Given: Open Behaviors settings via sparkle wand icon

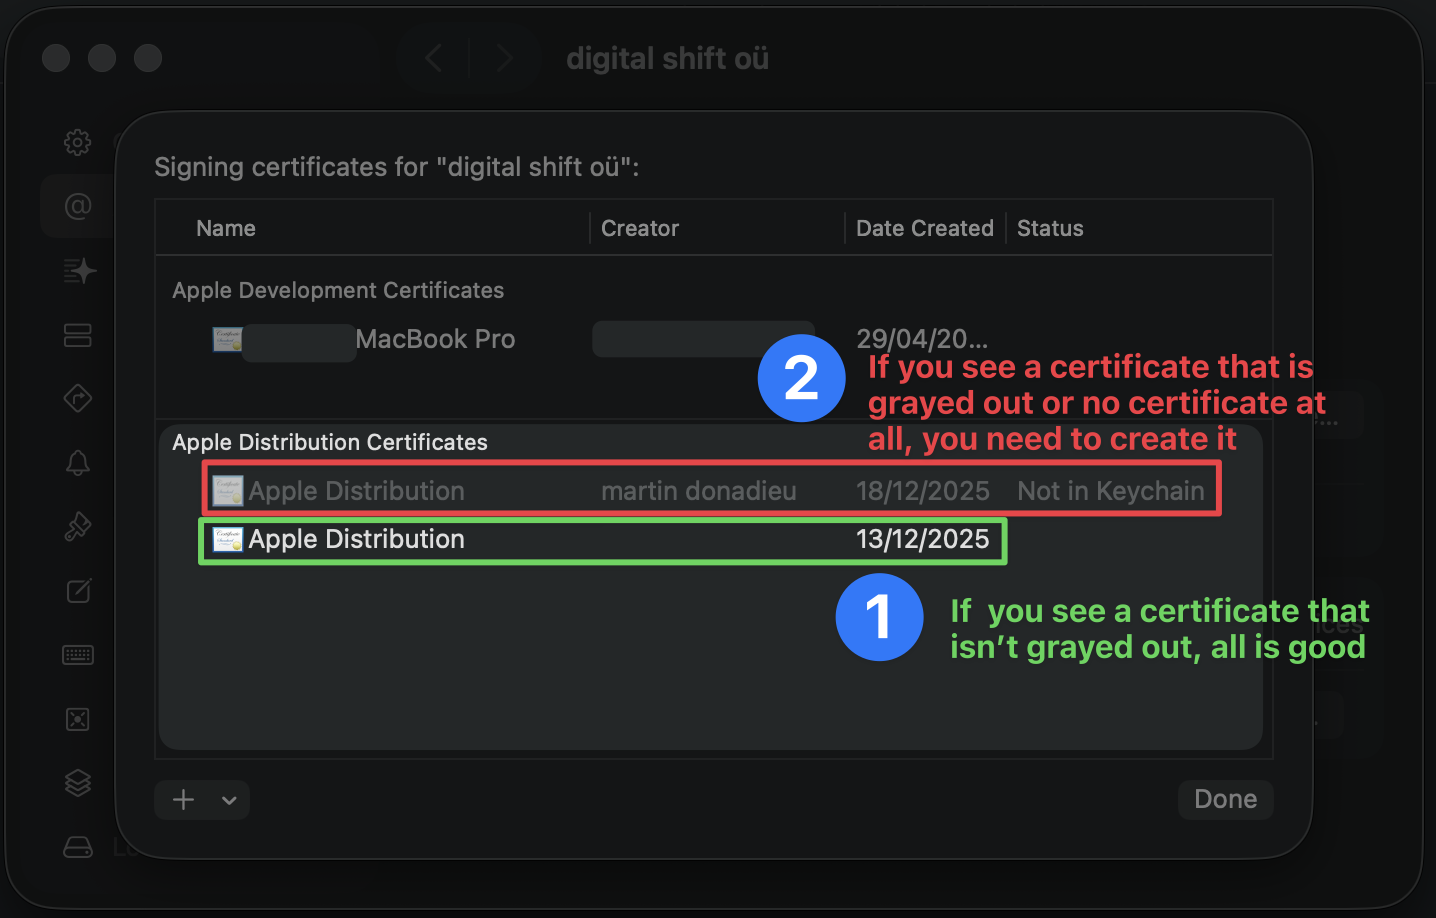Looking at the screenshot, I should click(x=77, y=270).
